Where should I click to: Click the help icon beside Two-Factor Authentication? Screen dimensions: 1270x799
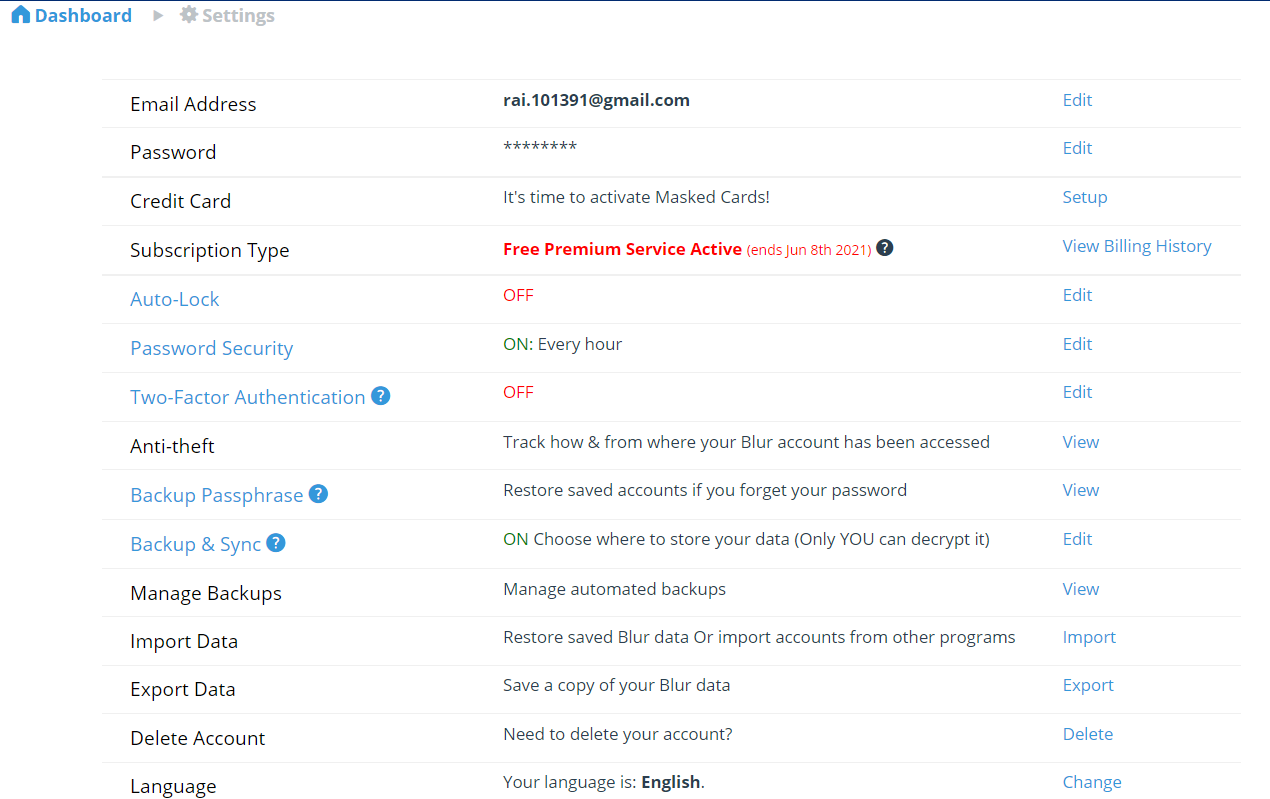point(380,396)
